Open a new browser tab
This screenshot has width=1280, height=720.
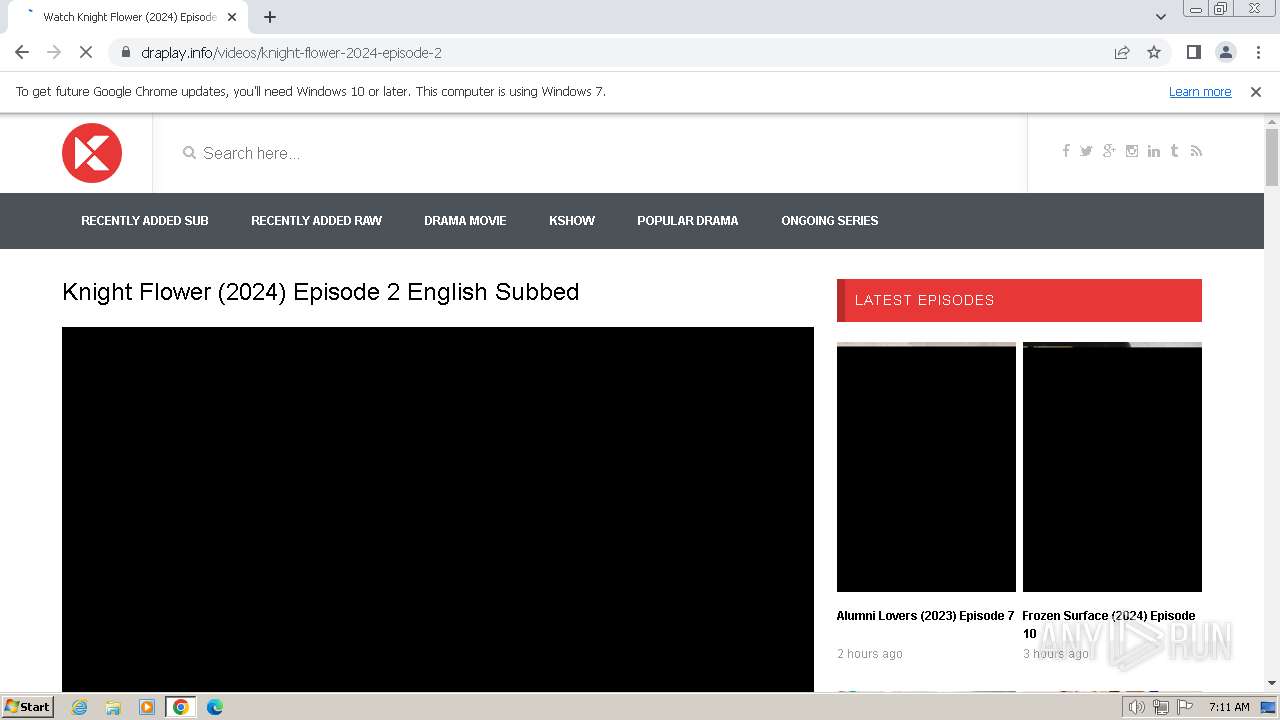click(x=270, y=17)
